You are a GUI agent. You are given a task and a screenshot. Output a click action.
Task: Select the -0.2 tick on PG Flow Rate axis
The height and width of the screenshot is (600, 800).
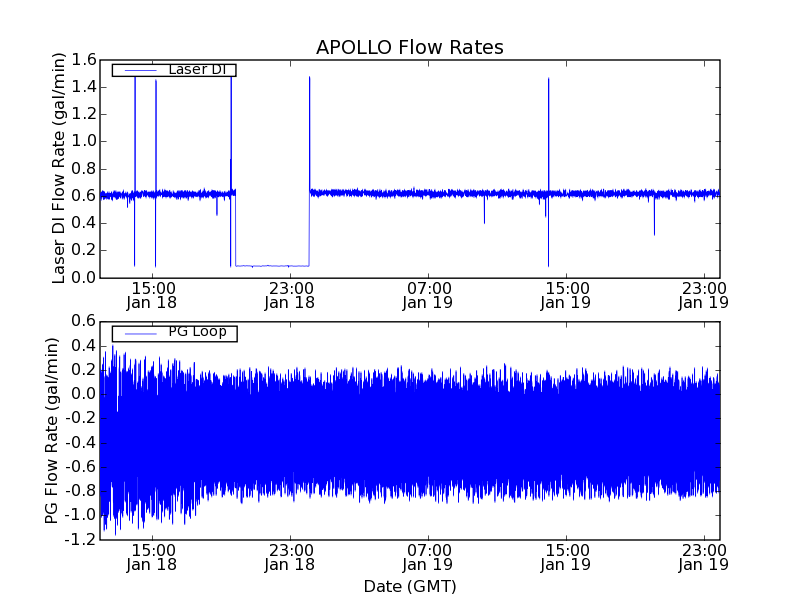[80, 418]
